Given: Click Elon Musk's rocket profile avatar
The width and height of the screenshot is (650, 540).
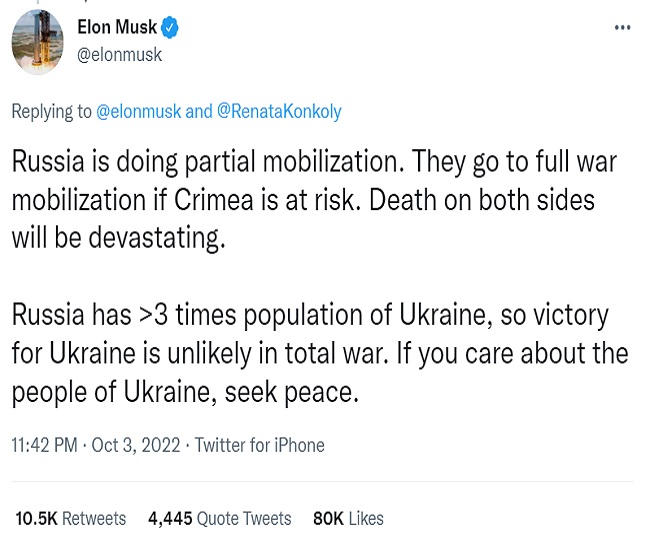Looking at the screenshot, I should coord(37,41).
